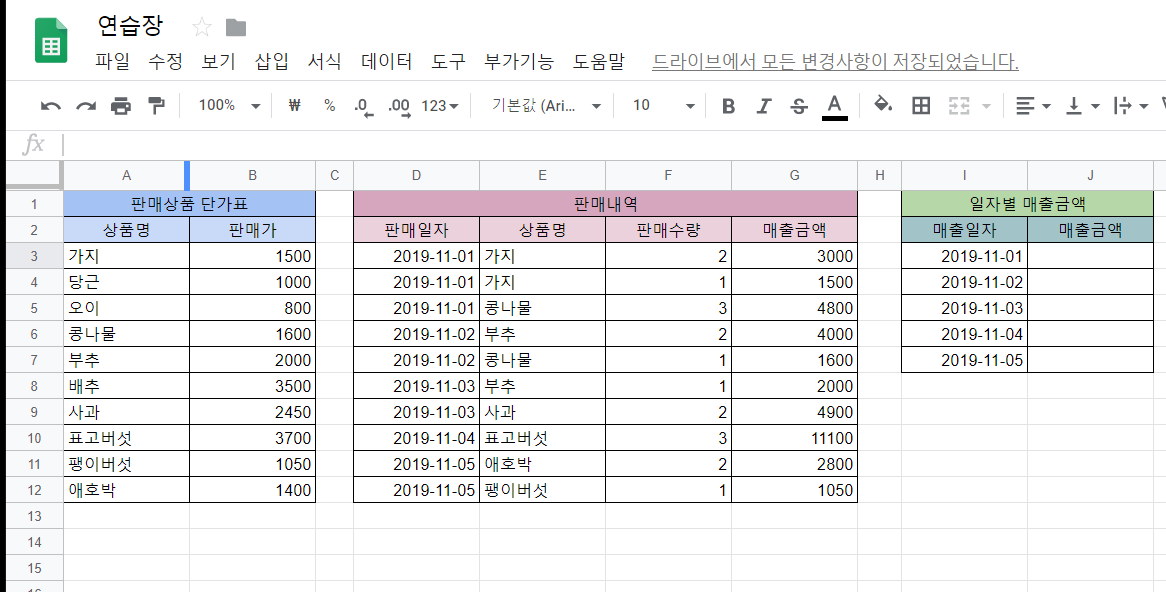Select column D header
The image size is (1166, 592).
pos(416,176)
